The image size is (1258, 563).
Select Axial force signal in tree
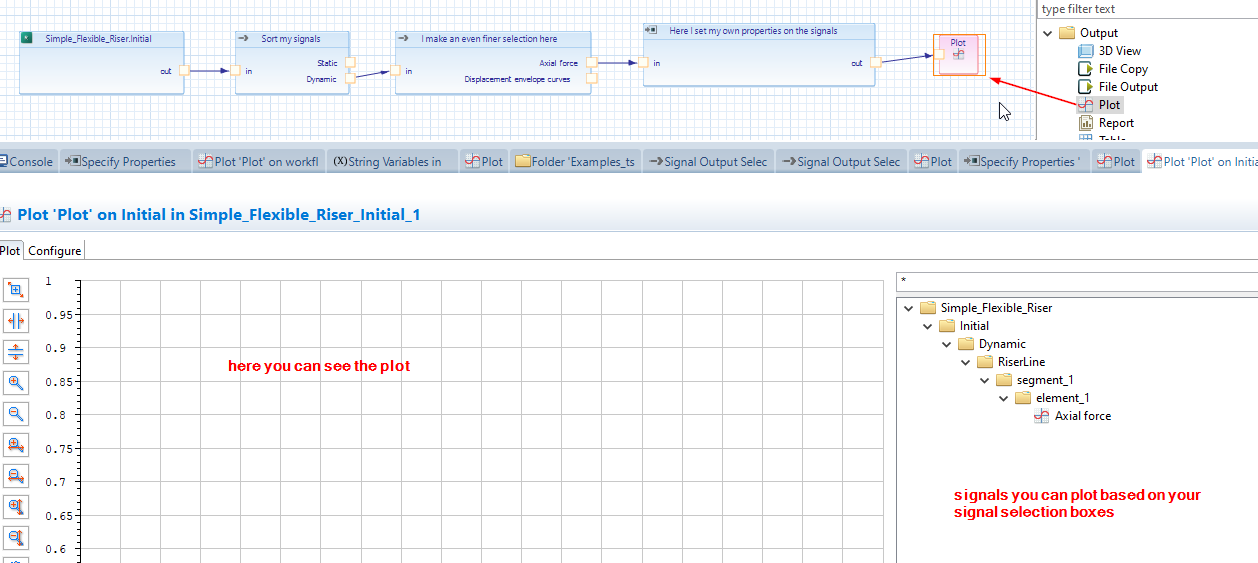coord(1082,416)
